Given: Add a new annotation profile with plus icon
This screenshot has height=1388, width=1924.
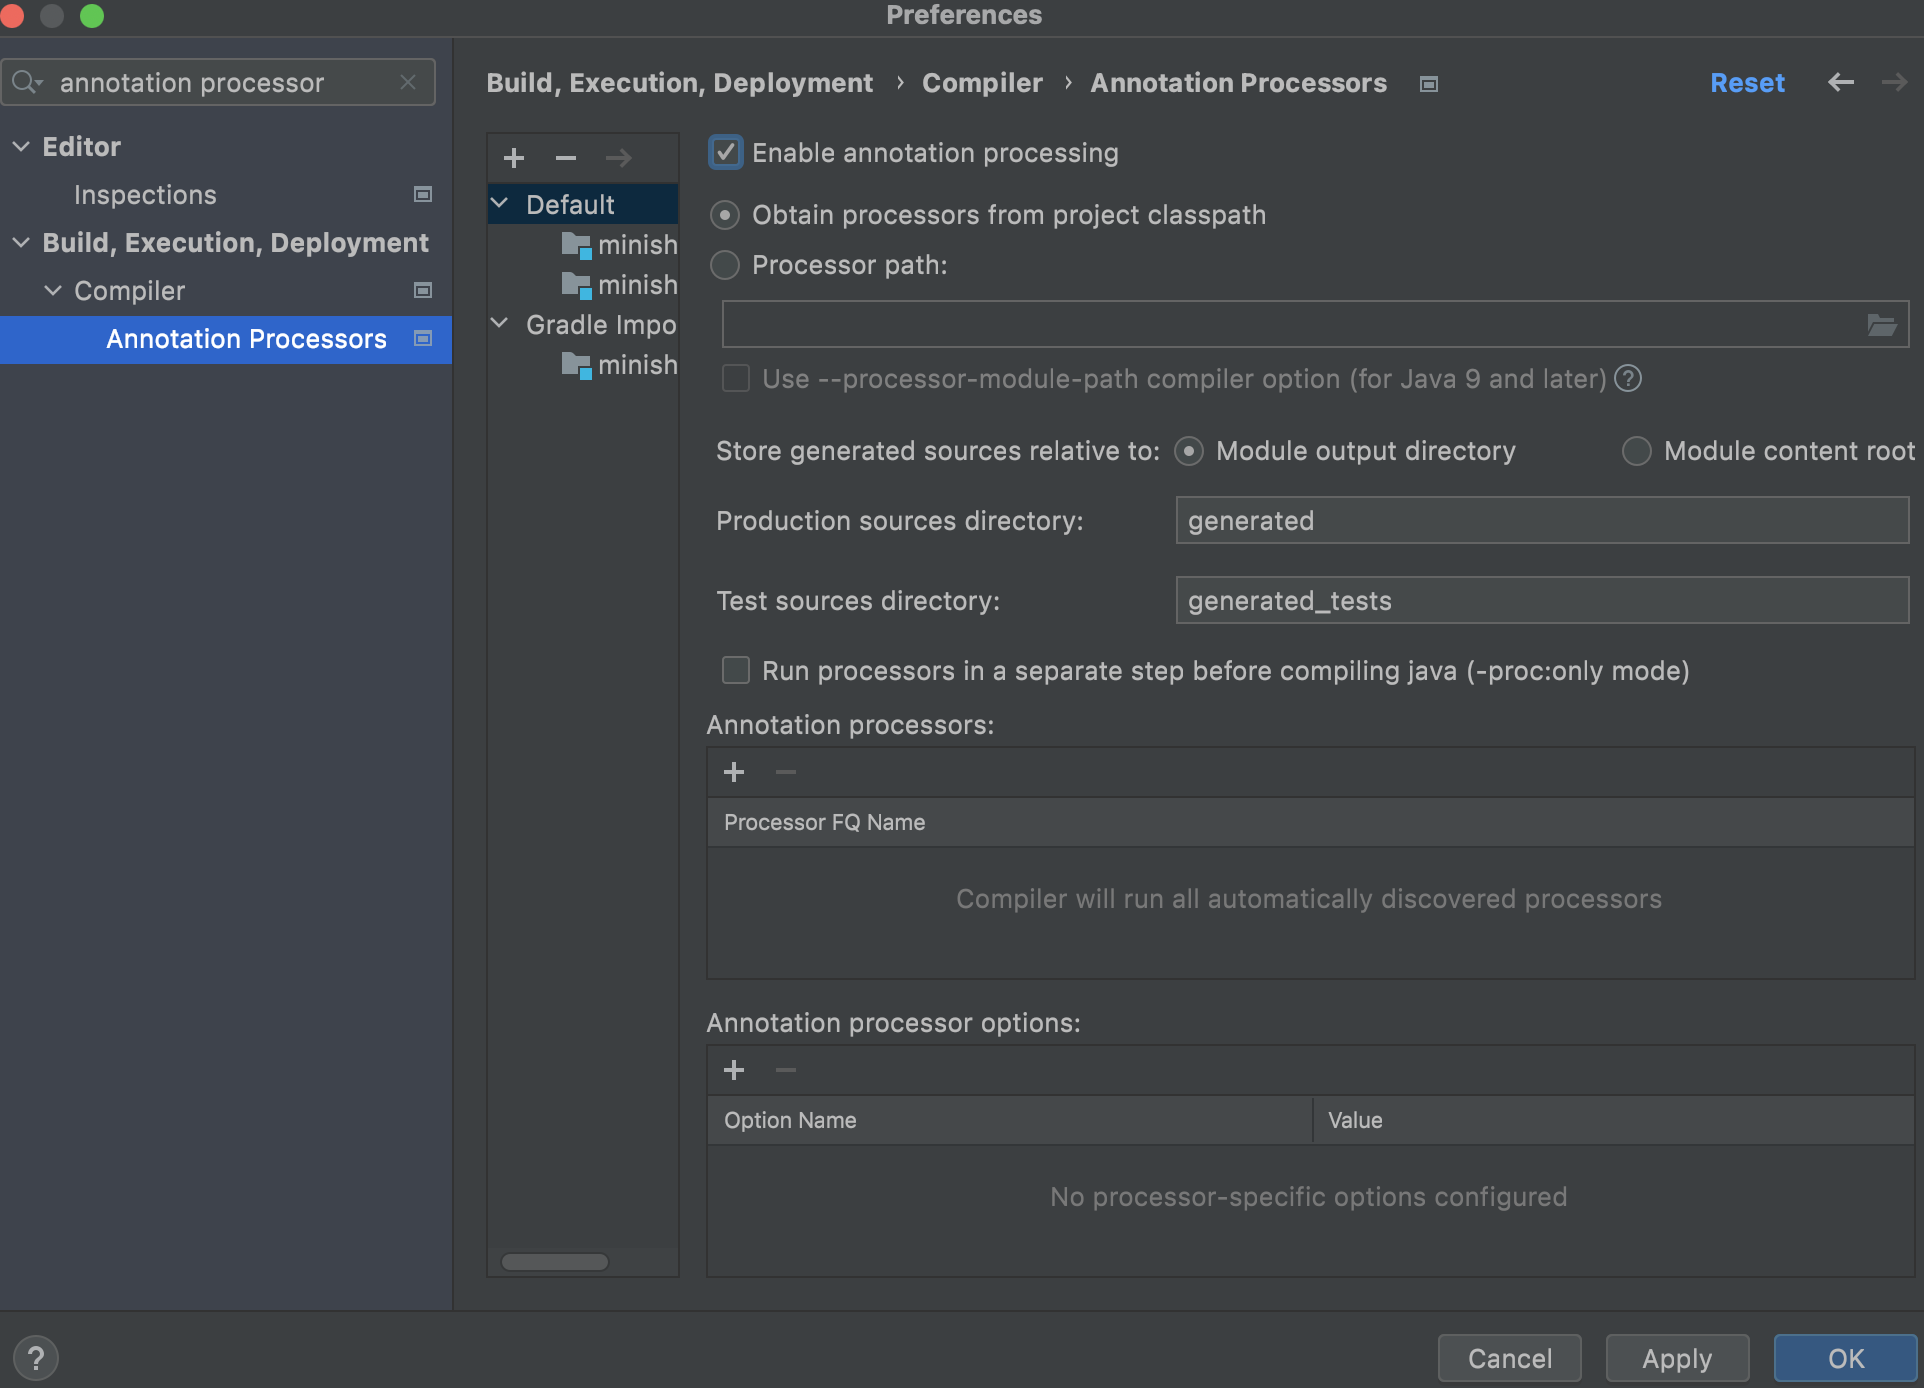Looking at the screenshot, I should point(514,158).
